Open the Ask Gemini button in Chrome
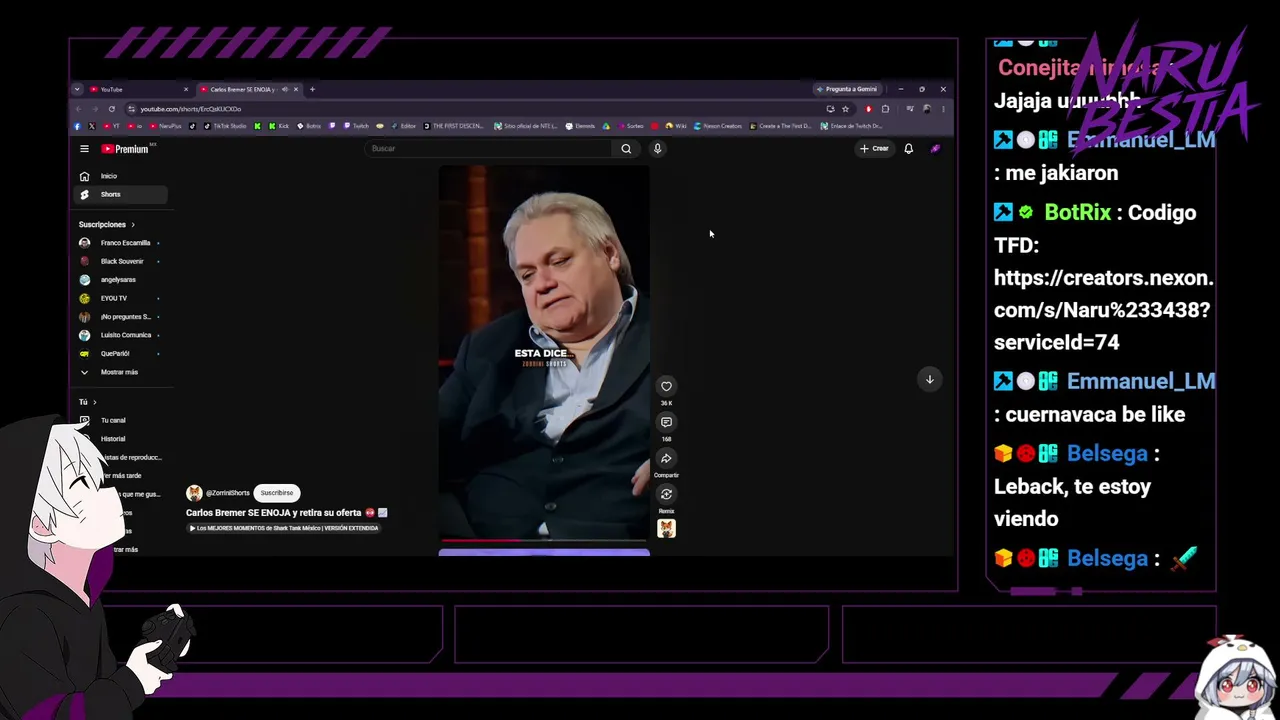 [x=847, y=89]
